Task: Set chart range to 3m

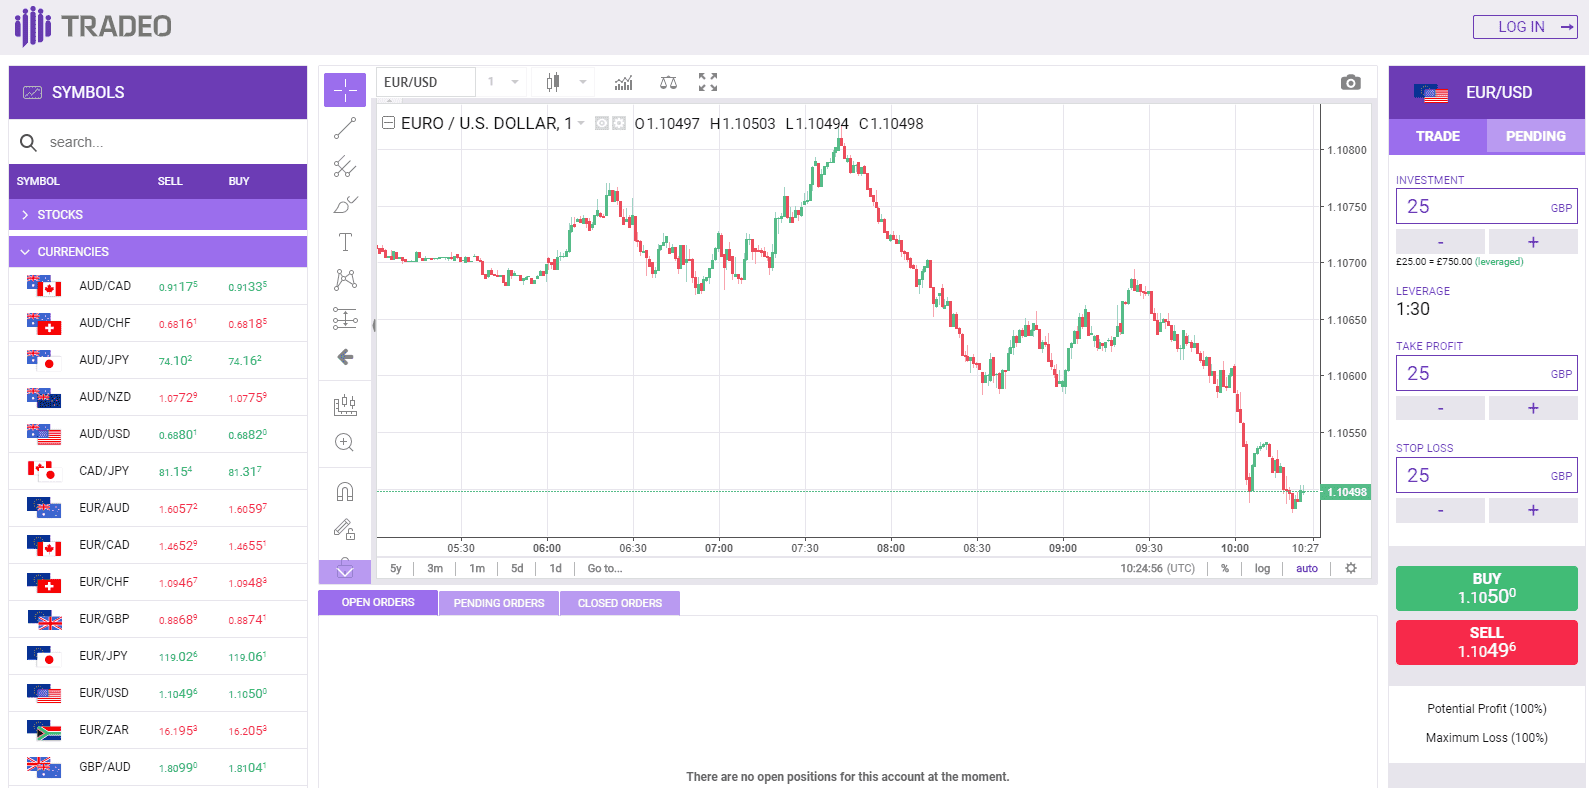Action: click(435, 568)
